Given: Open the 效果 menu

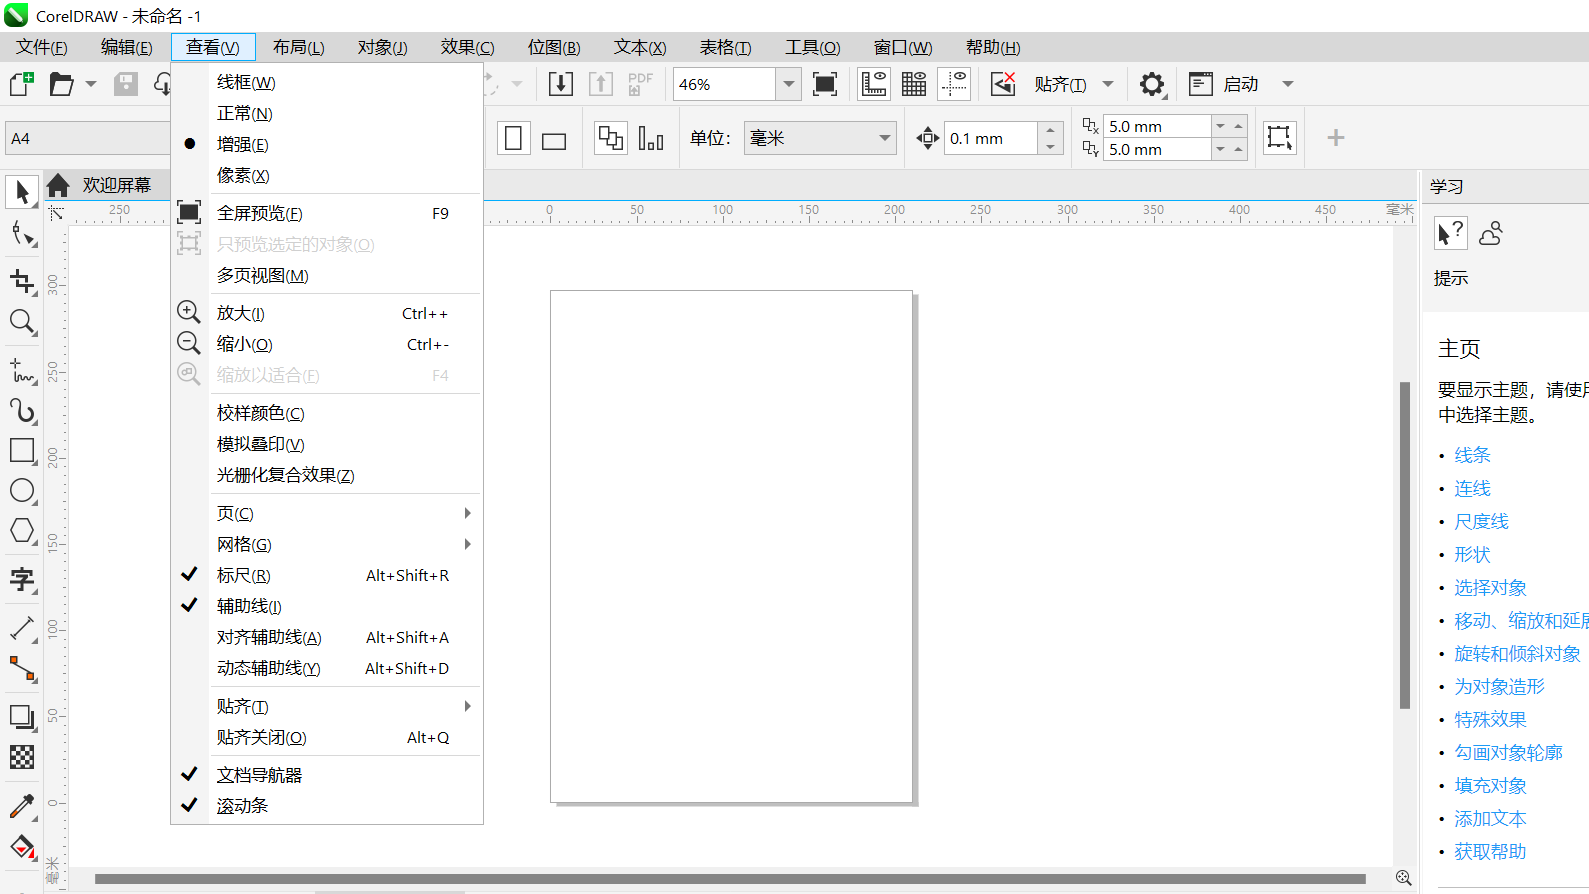Looking at the screenshot, I should click(x=468, y=47).
